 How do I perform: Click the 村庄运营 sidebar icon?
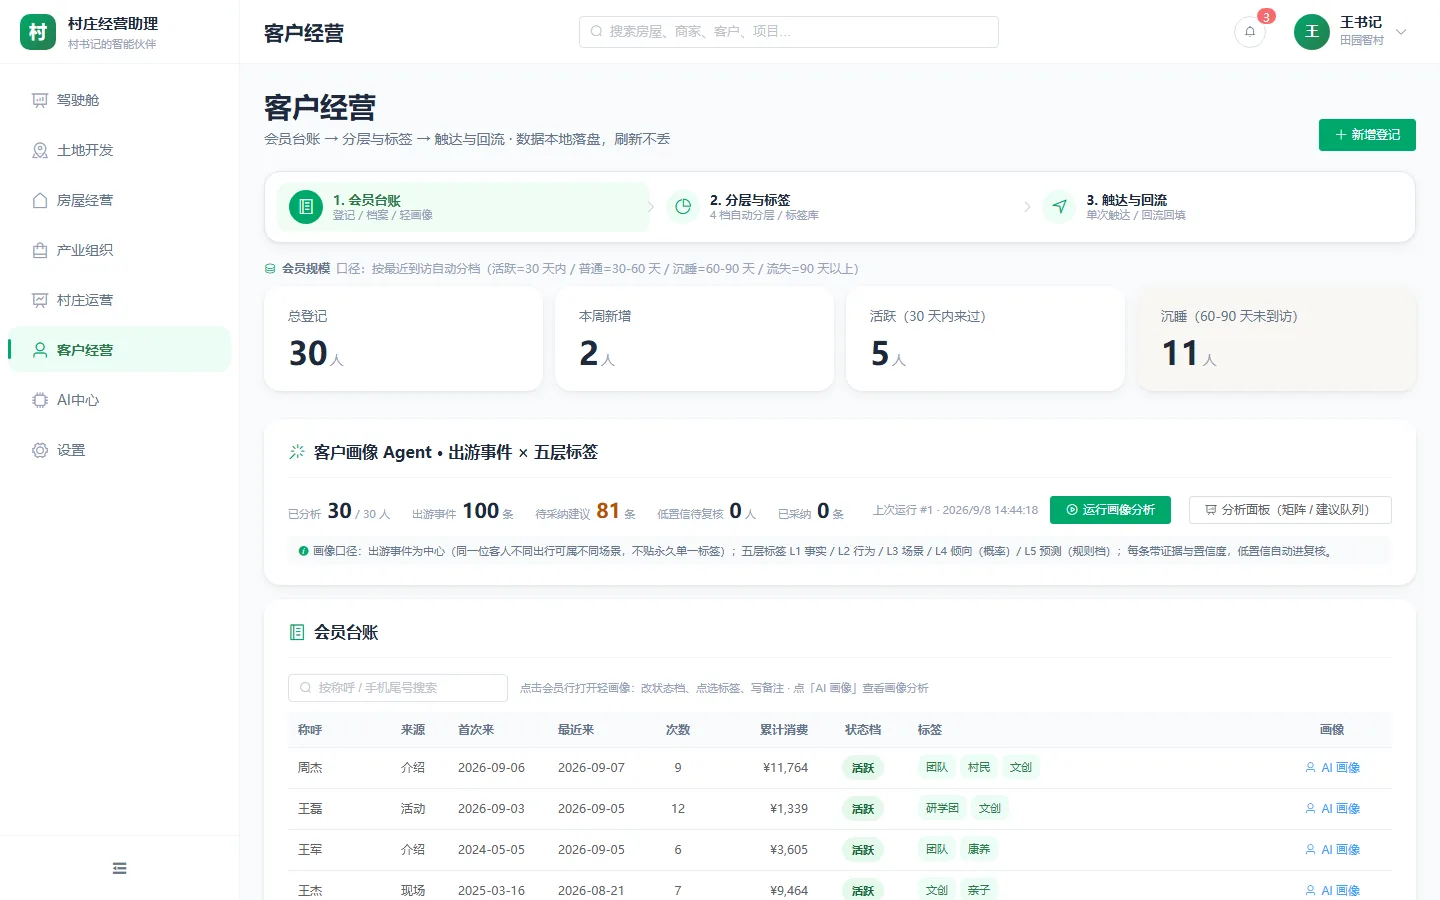(x=40, y=300)
